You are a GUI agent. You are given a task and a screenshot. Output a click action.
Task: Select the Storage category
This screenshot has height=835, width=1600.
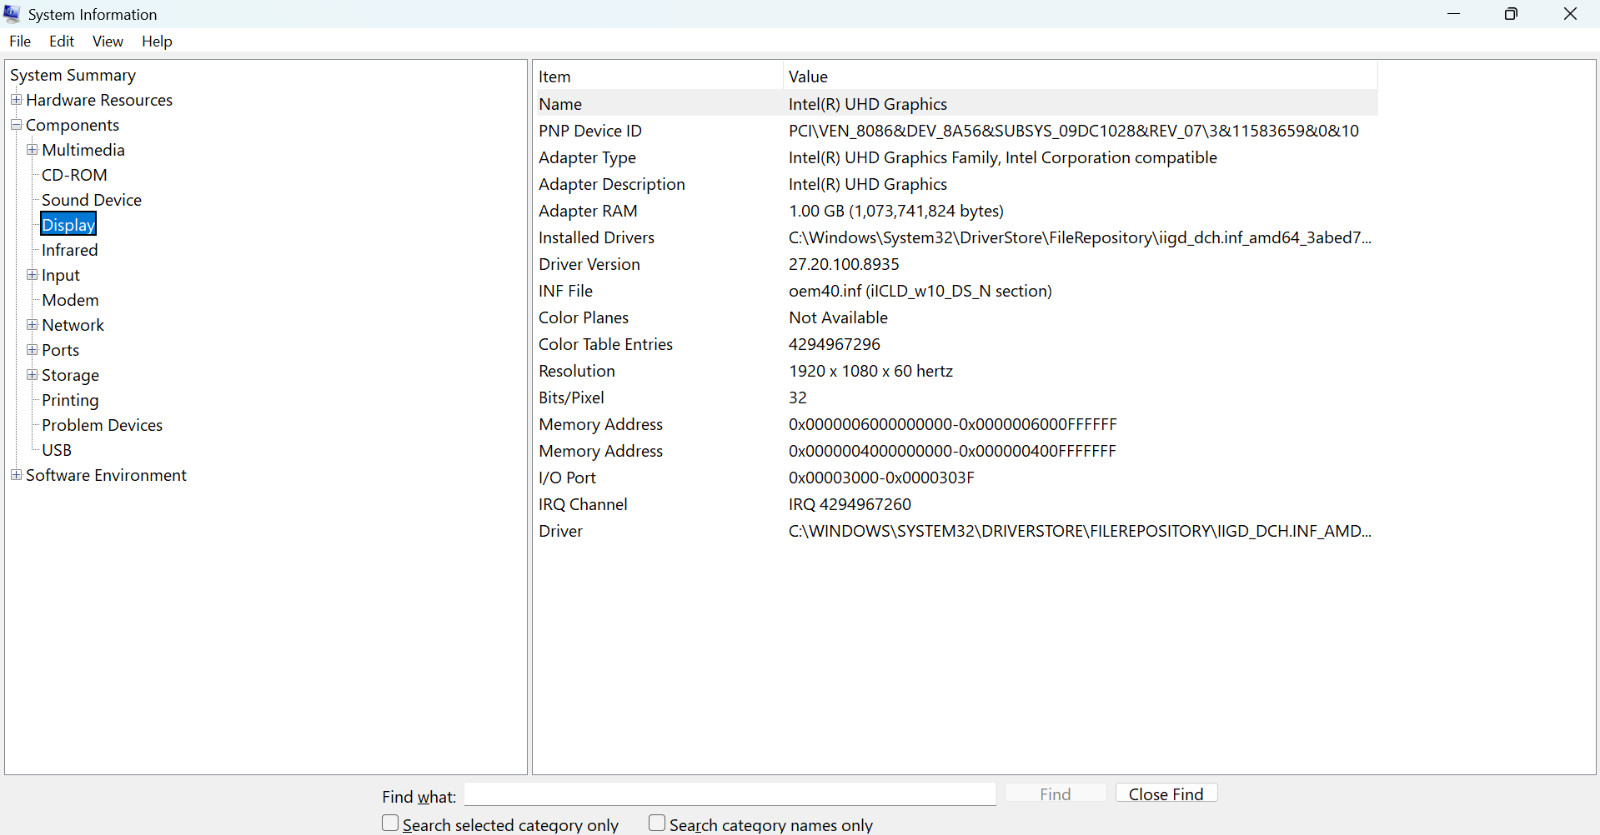pos(70,375)
